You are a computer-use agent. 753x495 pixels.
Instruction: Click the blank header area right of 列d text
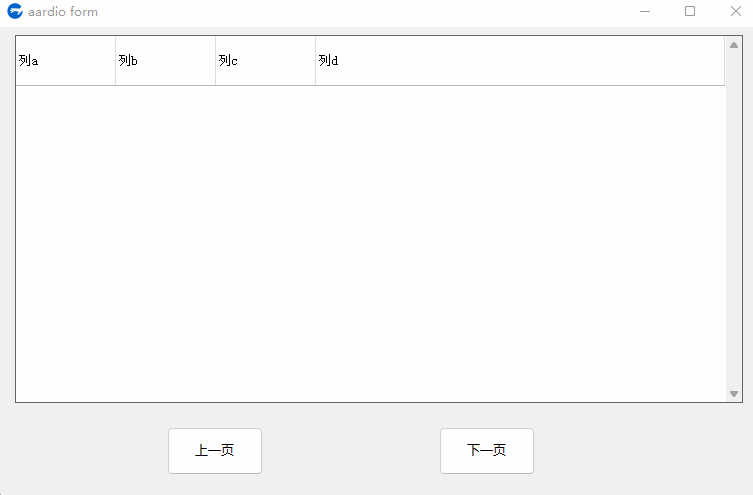pyautogui.click(x=532, y=60)
